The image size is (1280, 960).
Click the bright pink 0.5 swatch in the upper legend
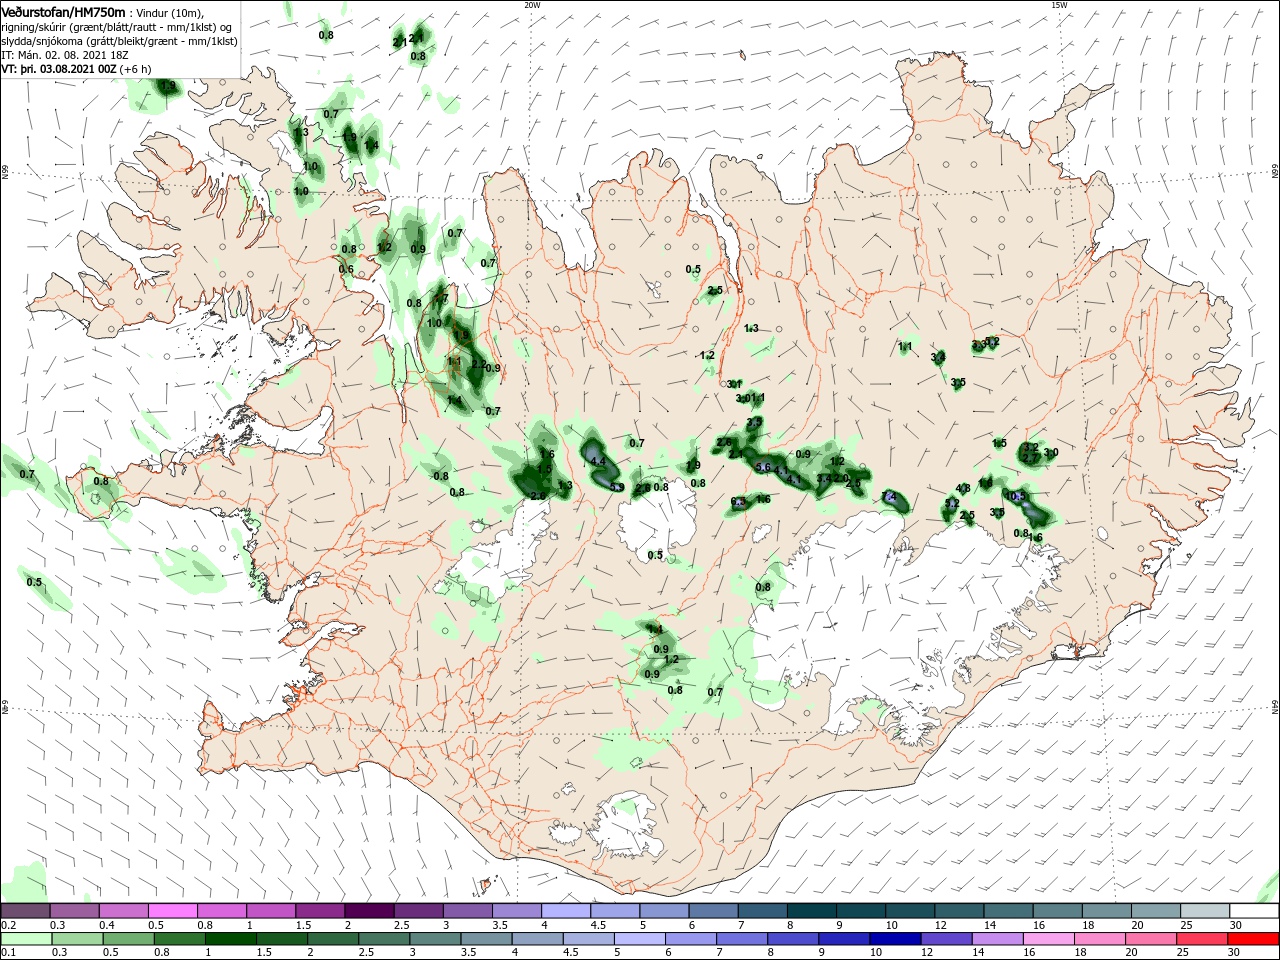point(173,911)
